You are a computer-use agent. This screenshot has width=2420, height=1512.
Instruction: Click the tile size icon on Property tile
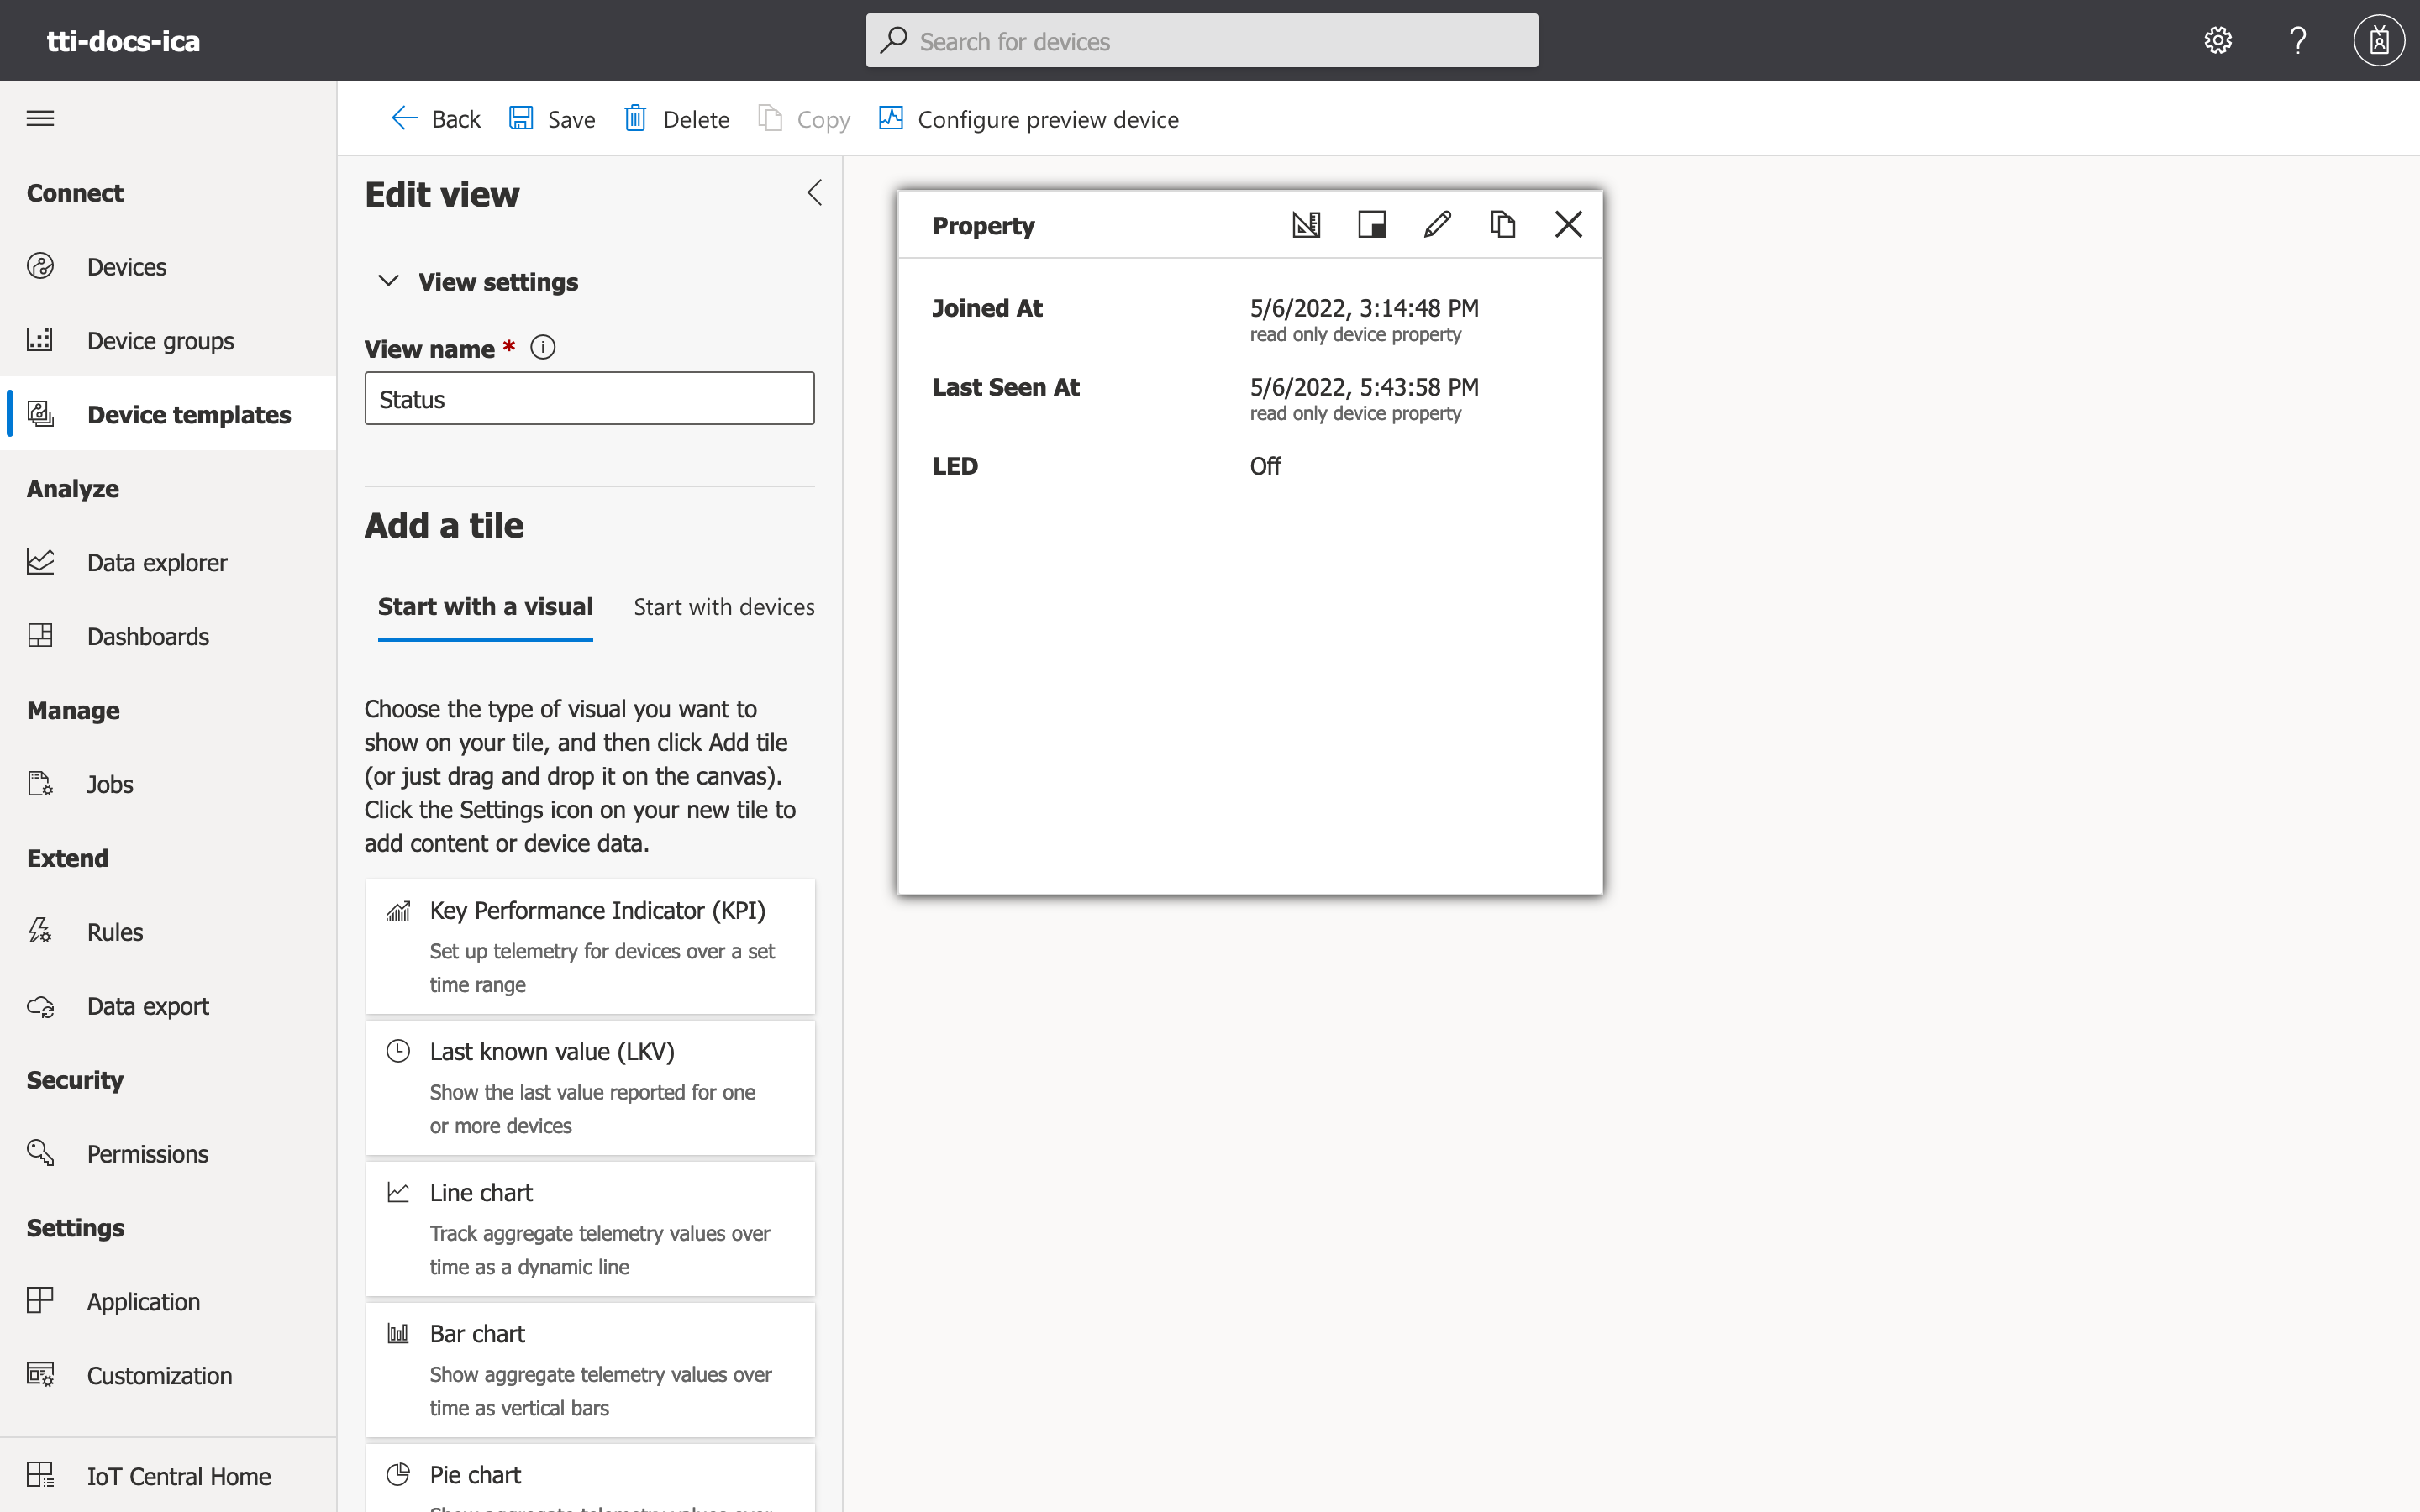(1371, 224)
